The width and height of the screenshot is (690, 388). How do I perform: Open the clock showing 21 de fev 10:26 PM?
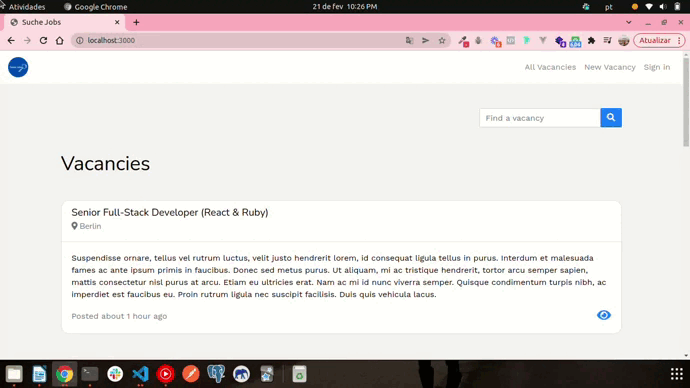[345, 7]
